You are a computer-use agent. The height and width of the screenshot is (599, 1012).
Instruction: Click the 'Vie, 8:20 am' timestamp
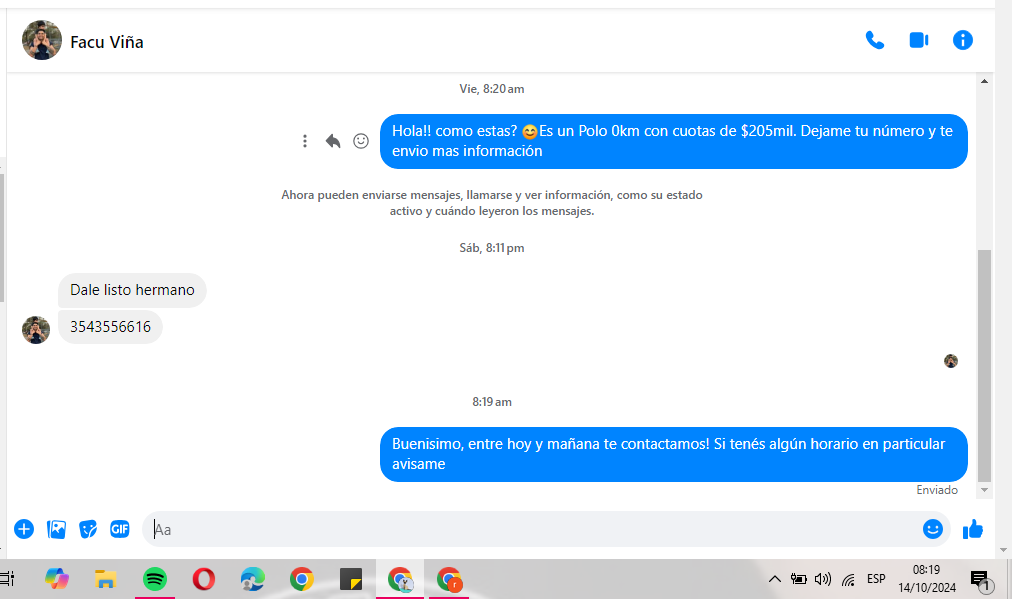point(492,89)
